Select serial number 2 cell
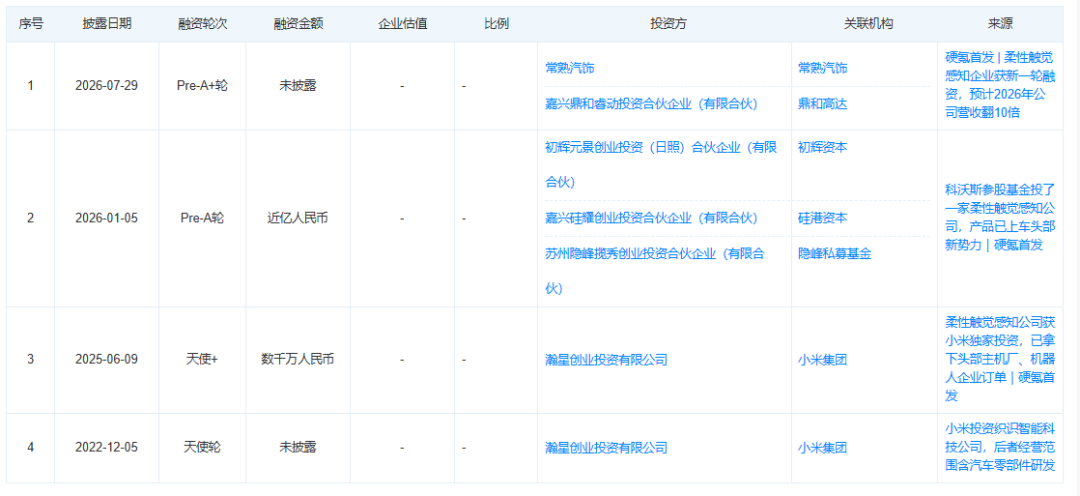 [x=30, y=218]
